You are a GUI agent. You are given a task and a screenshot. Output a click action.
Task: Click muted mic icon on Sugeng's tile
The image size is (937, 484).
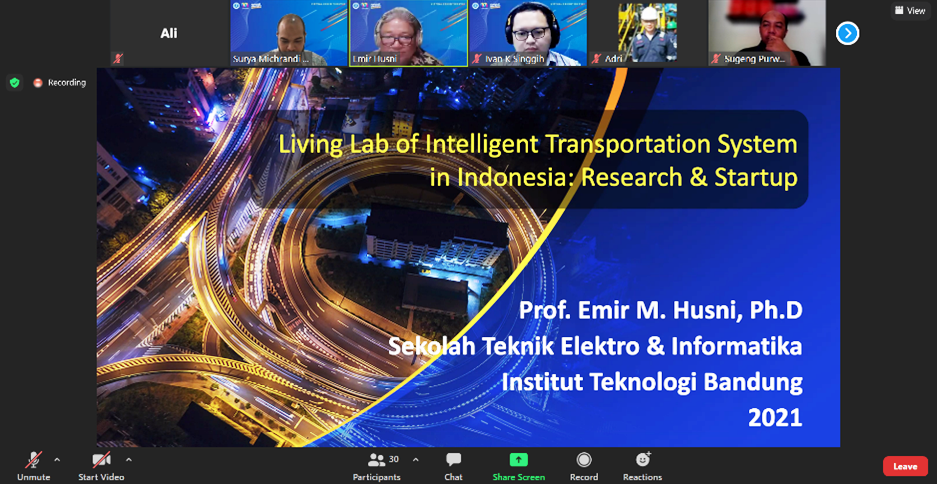(716, 59)
